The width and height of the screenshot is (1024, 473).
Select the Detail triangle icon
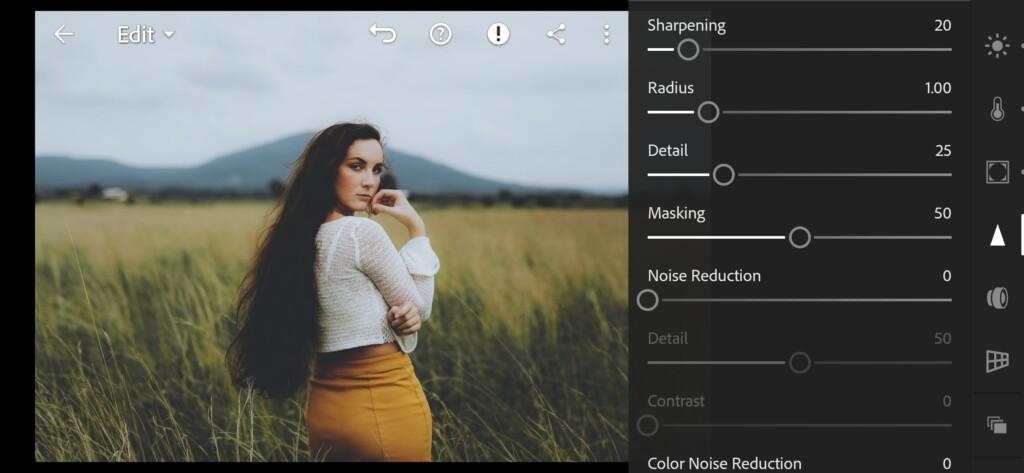click(997, 235)
